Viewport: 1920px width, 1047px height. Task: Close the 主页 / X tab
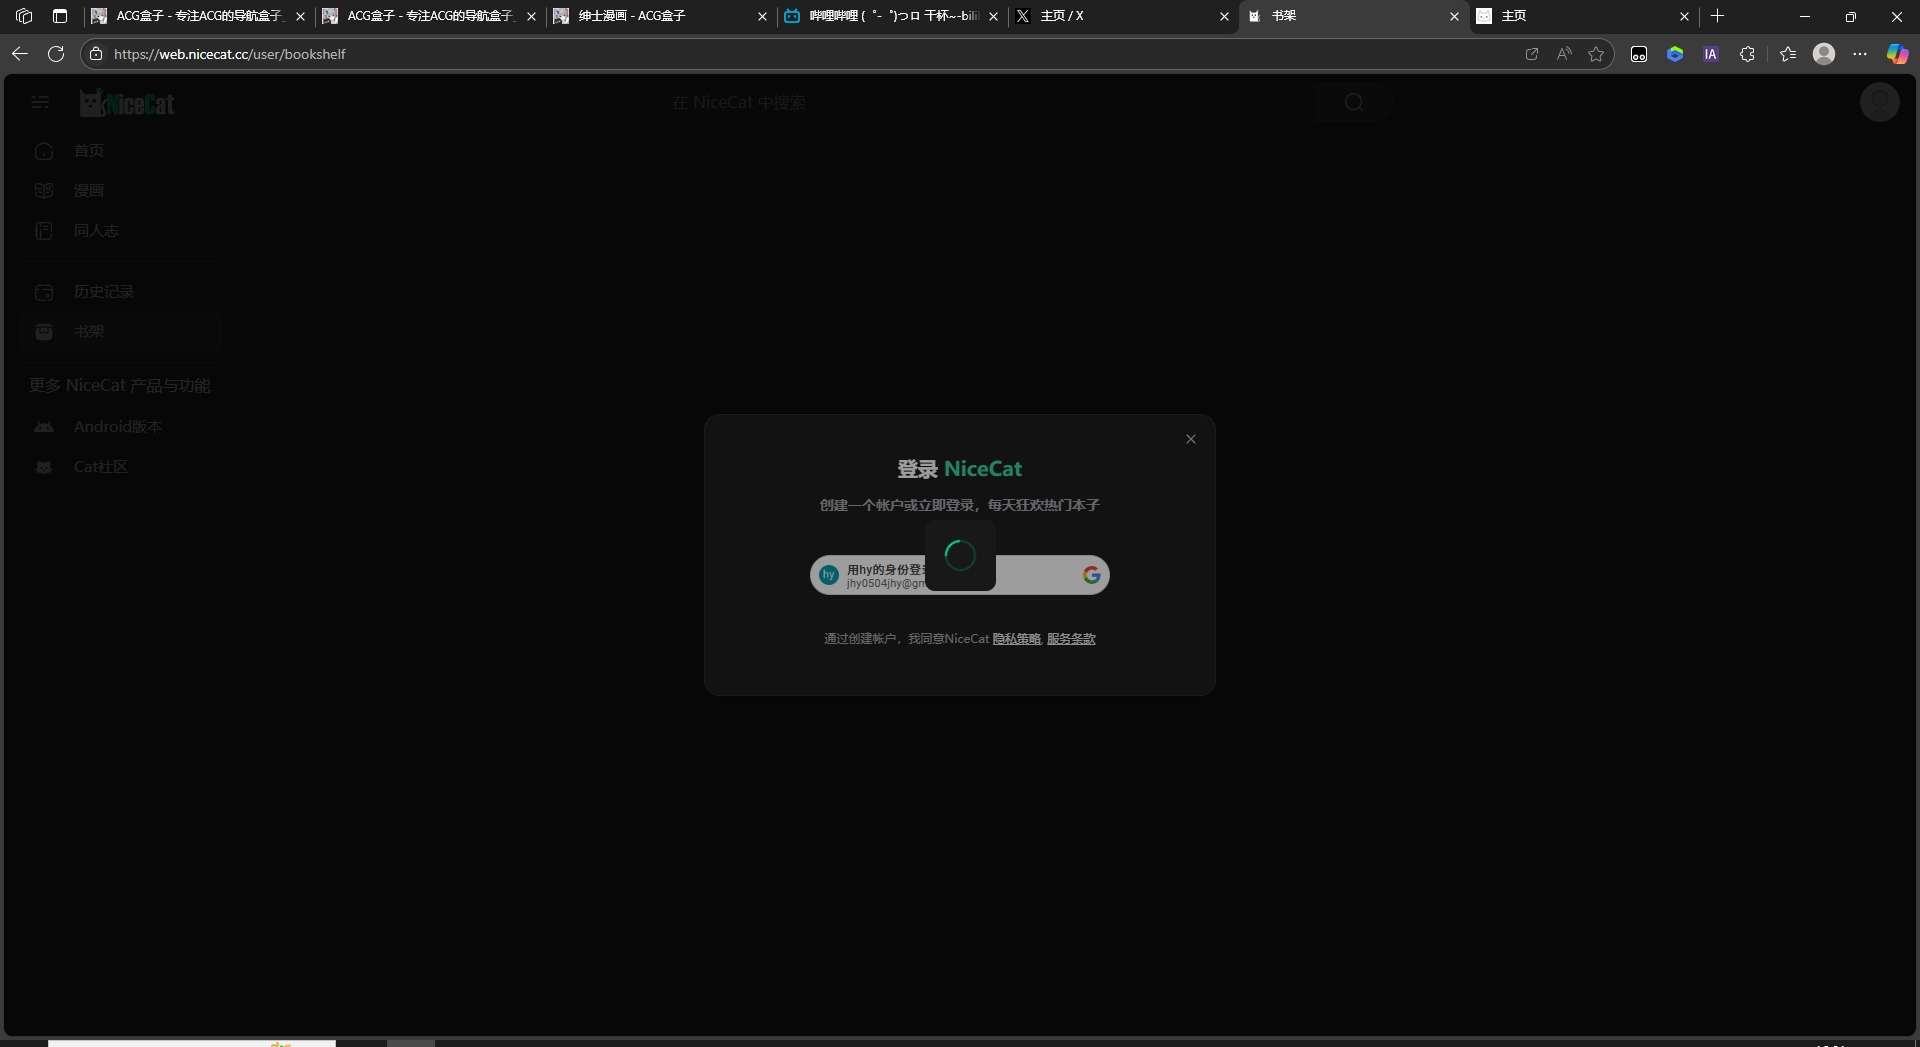[x=1224, y=16]
